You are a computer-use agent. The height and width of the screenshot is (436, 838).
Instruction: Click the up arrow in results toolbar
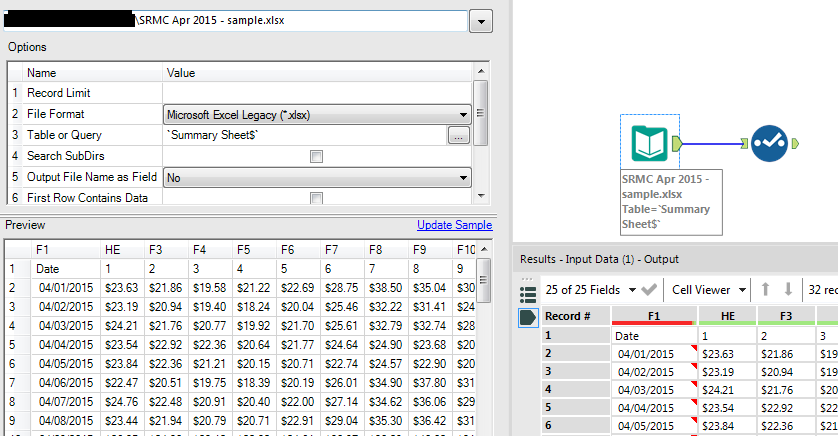point(765,289)
